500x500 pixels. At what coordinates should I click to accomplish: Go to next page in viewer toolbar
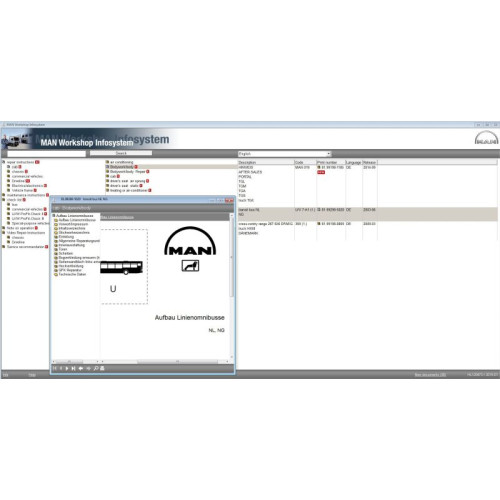67,368
